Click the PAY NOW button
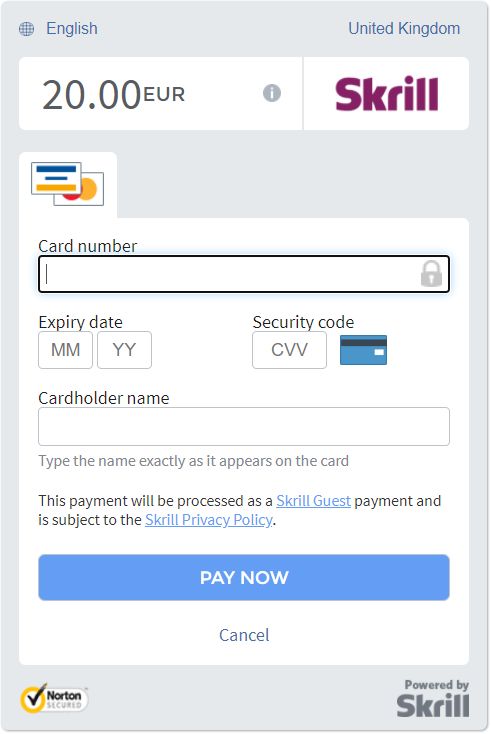Viewport: 491px width, 734px height. pyautogui.click(x=244, y=578)
